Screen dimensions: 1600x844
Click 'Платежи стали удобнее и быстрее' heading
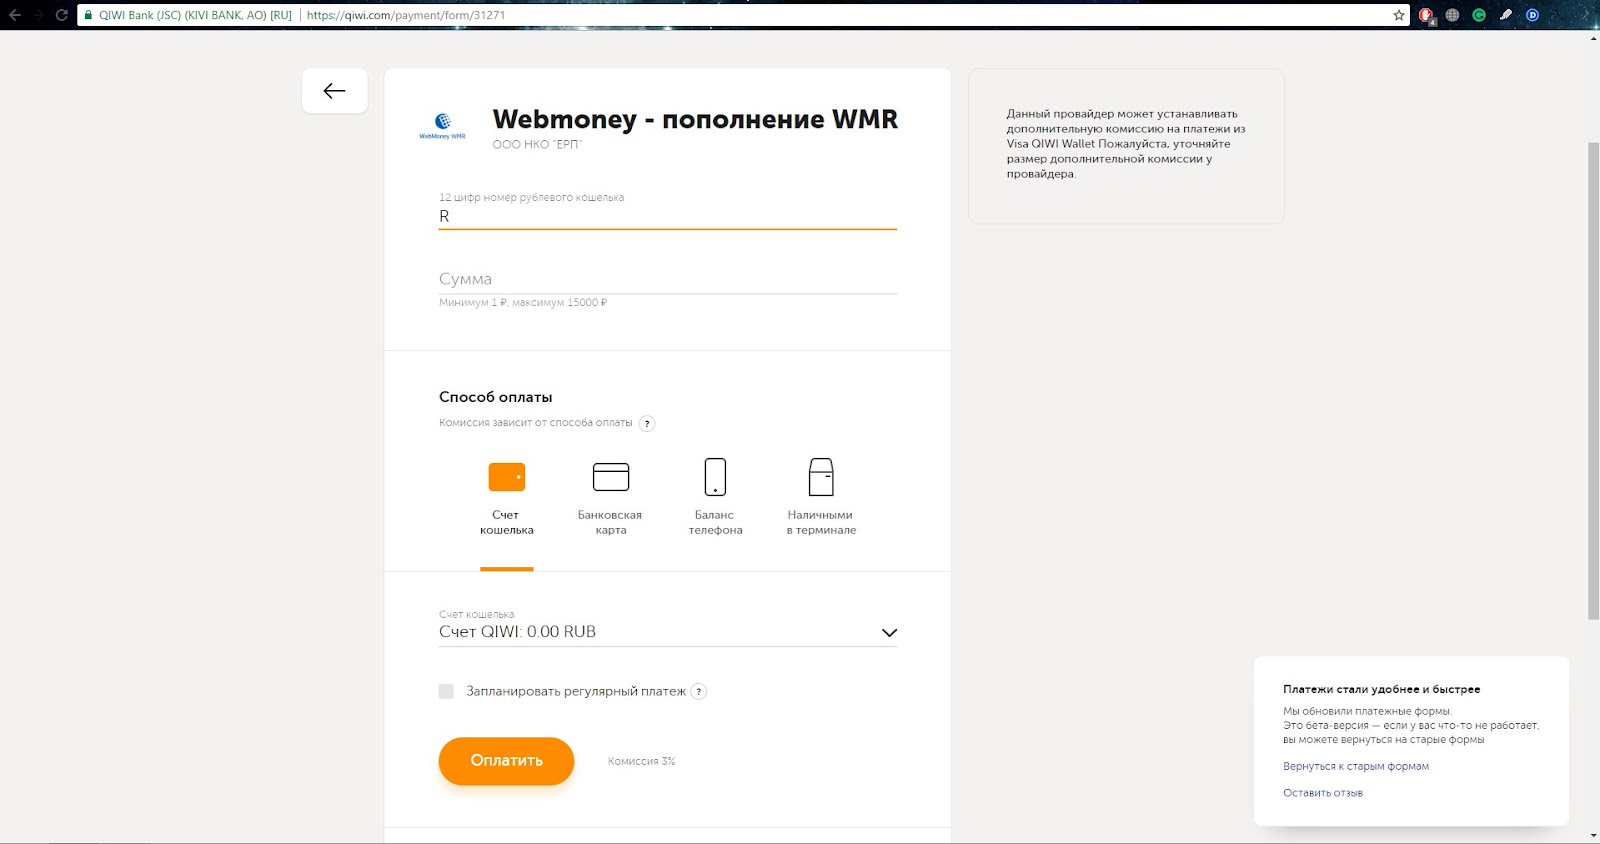tap(1382, 689)
